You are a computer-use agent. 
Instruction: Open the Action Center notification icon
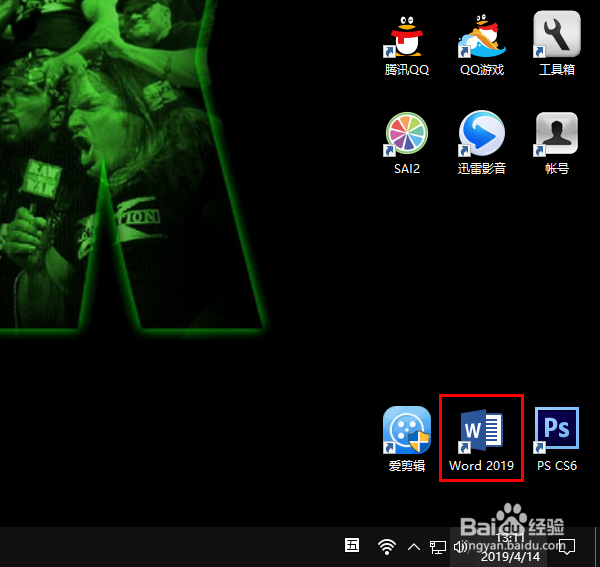pos(567,547)
